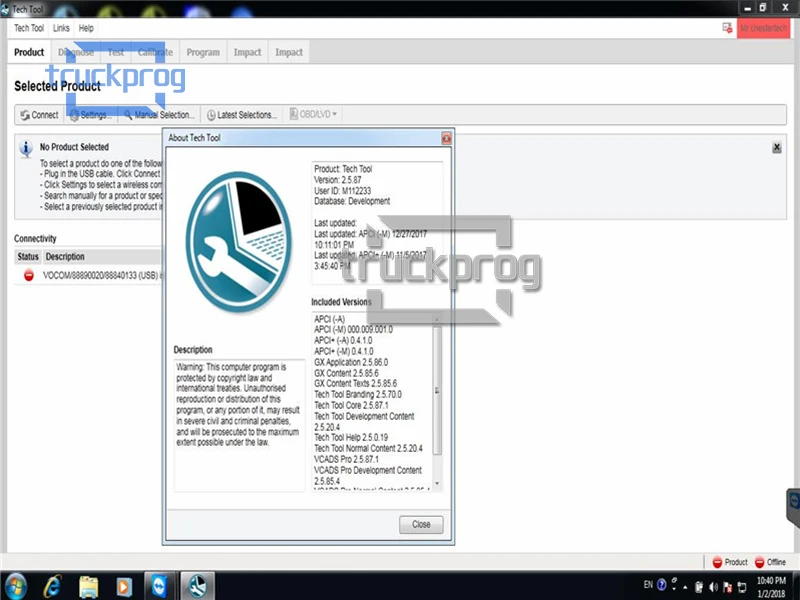The image size is (800, 600).
Task: Select 'Tech Tool Help 2.5.0.19' entry
Action: click(351, 437)
